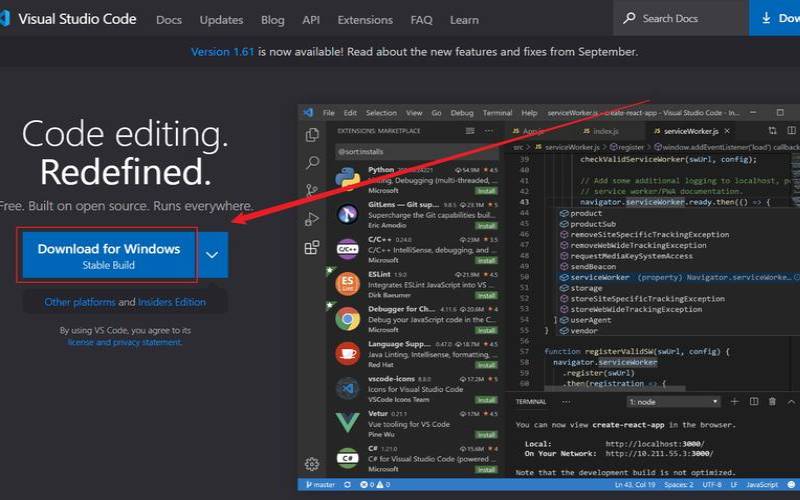
Task: Open the Other platforms link
Action: coord(80,302)
